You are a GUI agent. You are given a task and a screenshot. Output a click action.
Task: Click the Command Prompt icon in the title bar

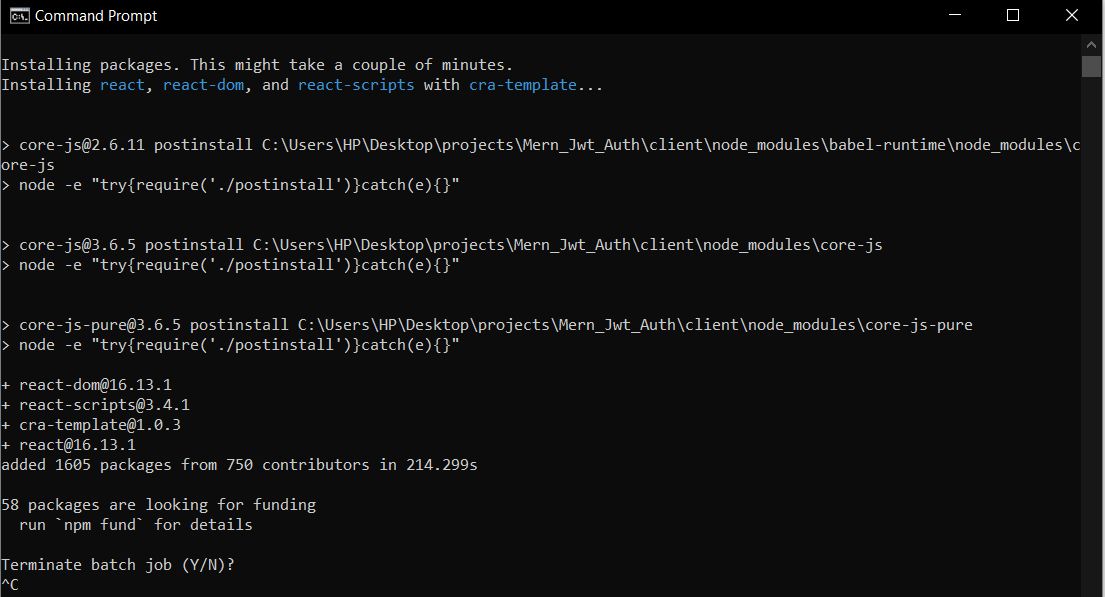[19, 16]
